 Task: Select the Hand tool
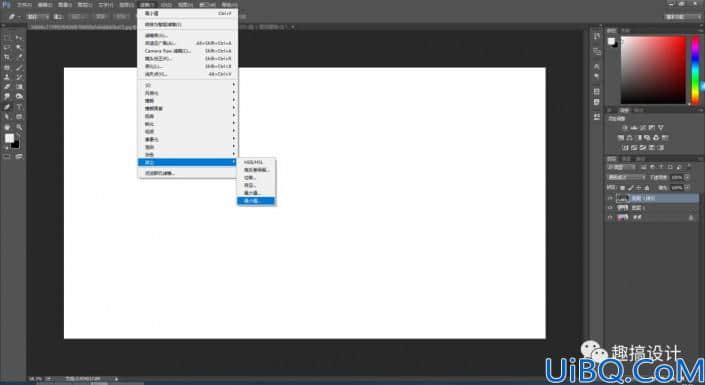[x=7, y=127]
